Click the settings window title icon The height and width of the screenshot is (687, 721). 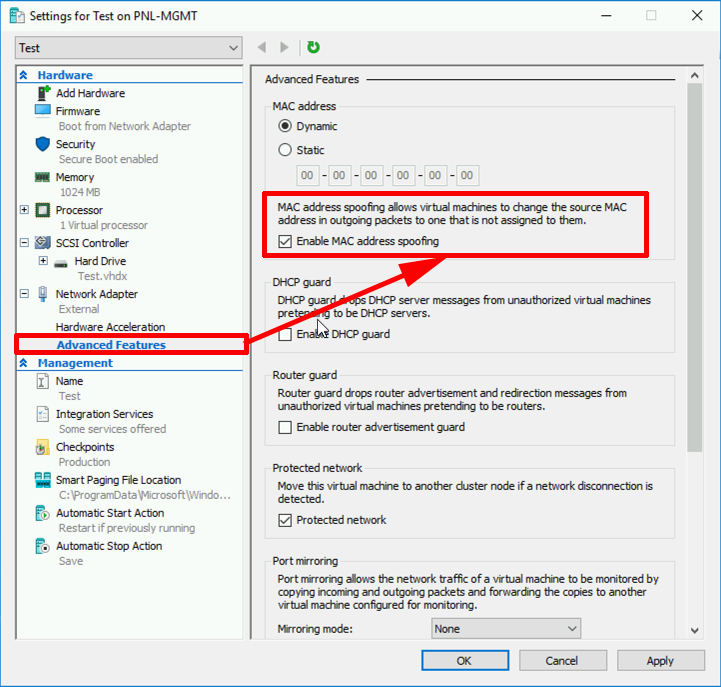click(17, 16)
